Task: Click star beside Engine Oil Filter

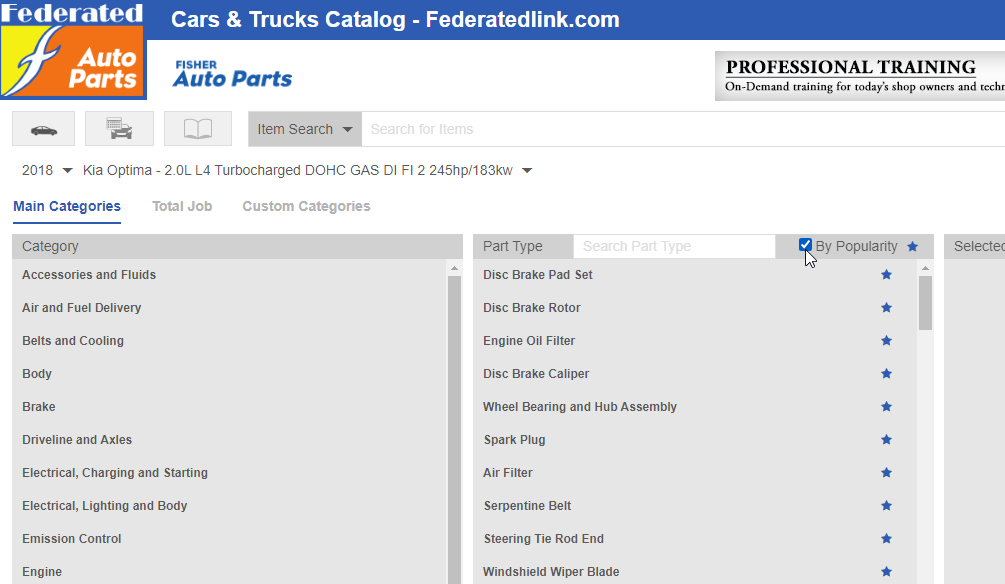Action: [x=886, y=341]
